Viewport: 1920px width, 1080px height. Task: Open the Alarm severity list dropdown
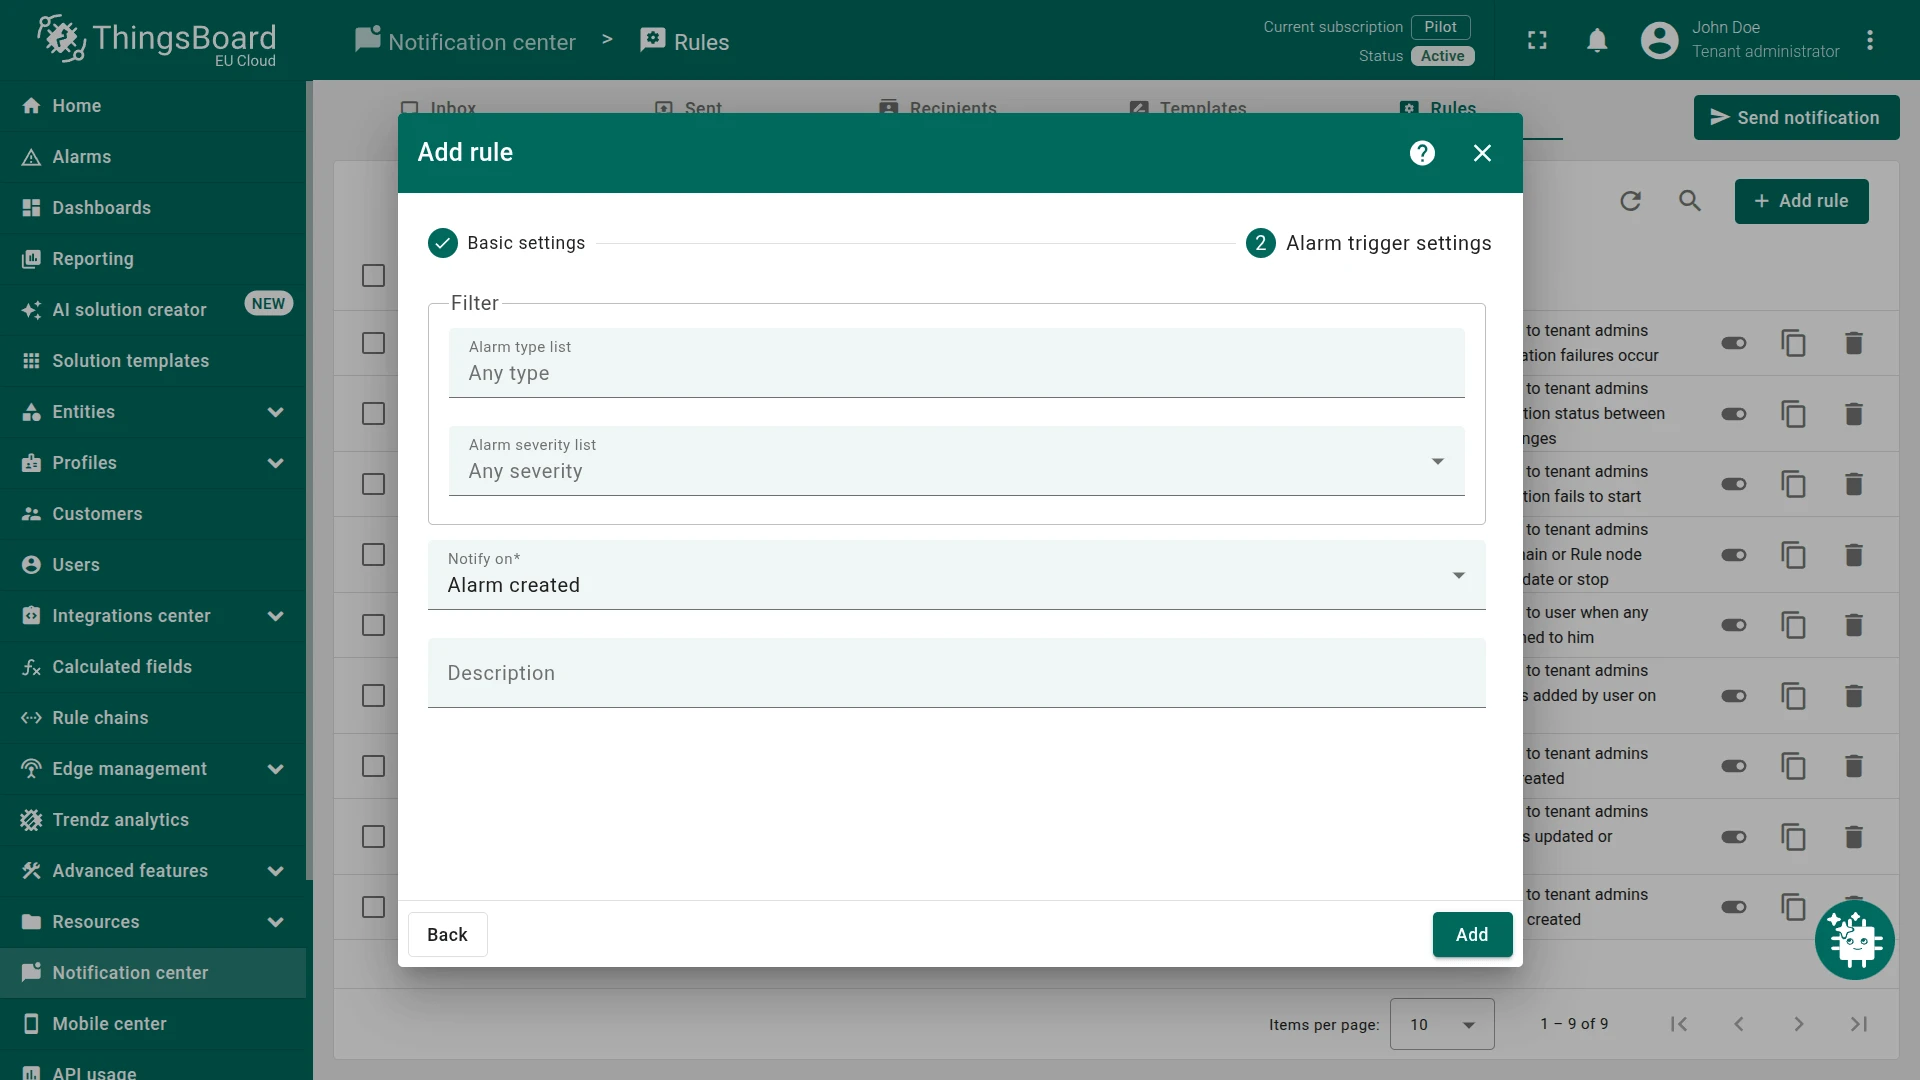point(956,461)
